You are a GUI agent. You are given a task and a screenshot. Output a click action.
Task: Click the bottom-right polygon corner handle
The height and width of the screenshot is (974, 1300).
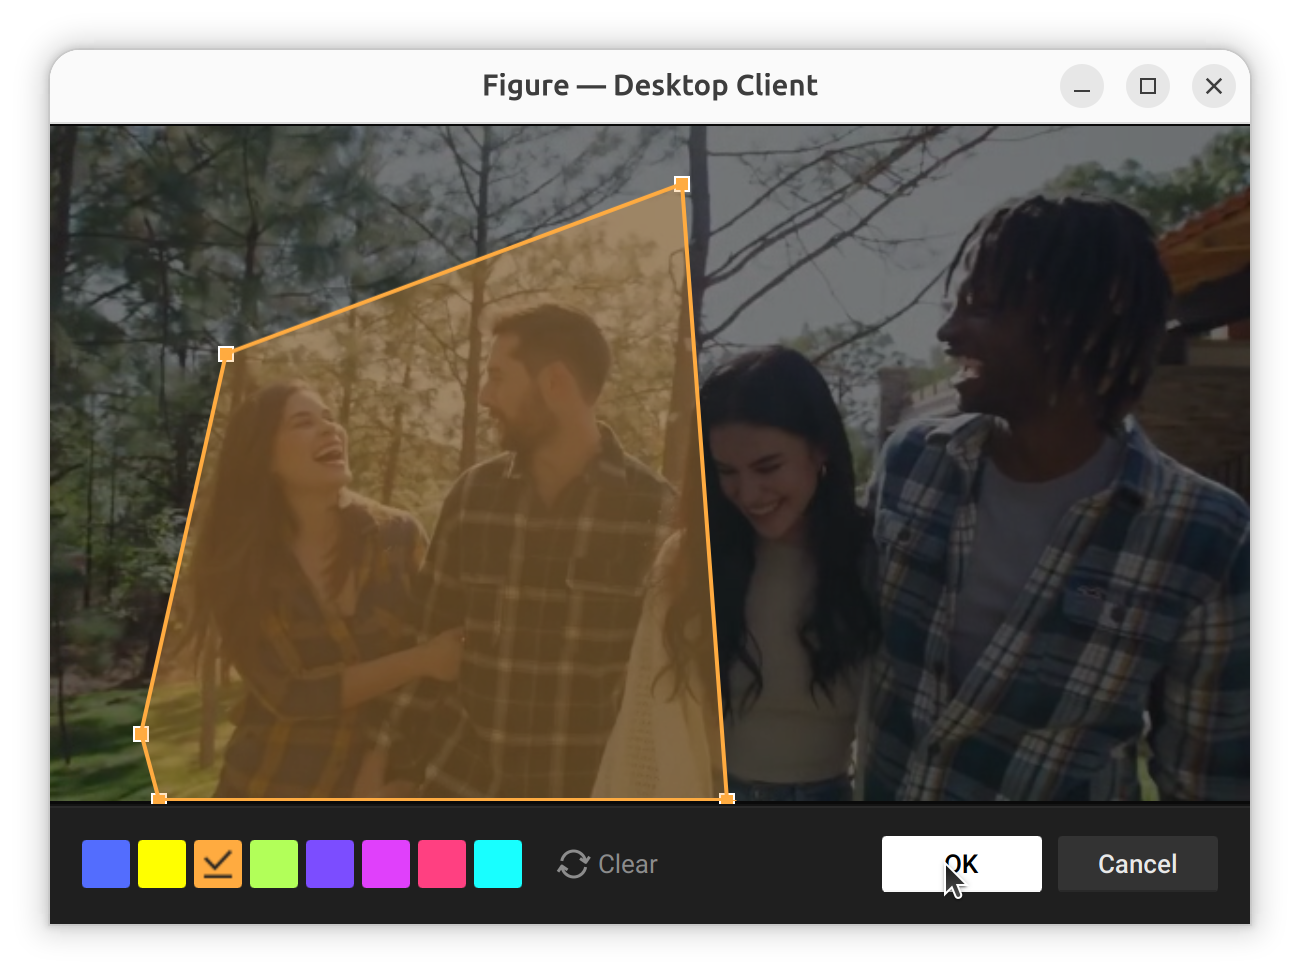[727, 798]
